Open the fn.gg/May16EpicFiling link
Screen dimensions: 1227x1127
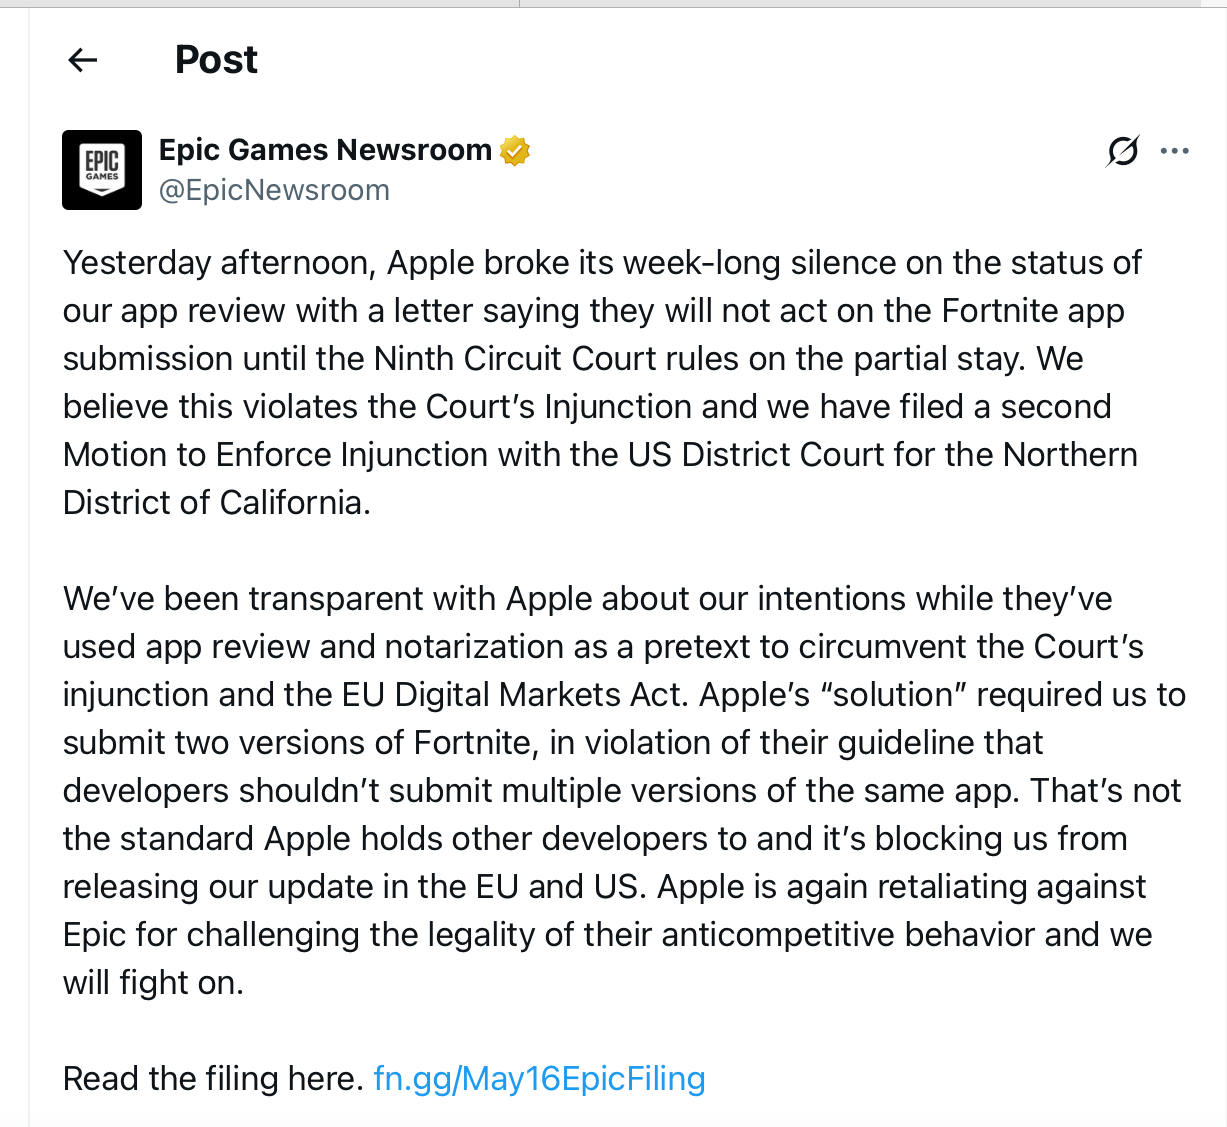(x=539, y=1078)
